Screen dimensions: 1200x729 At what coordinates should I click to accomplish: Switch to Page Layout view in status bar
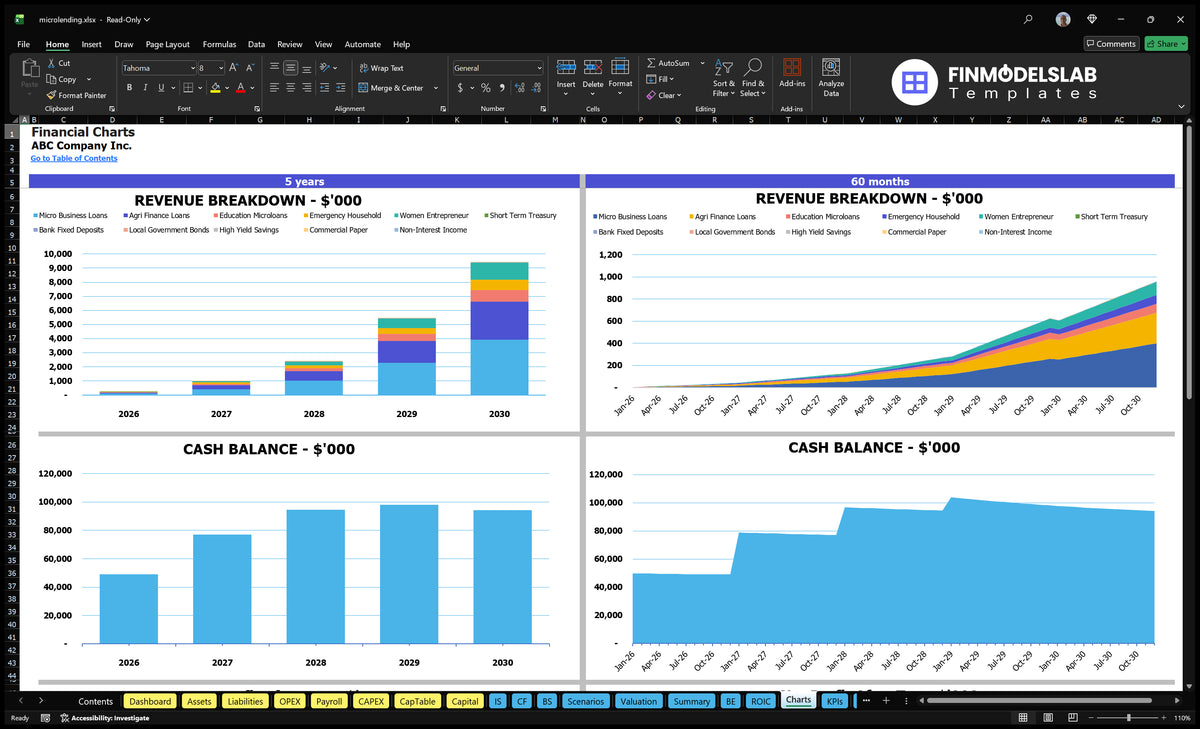pyautogui.click(x=1046, y=718)
